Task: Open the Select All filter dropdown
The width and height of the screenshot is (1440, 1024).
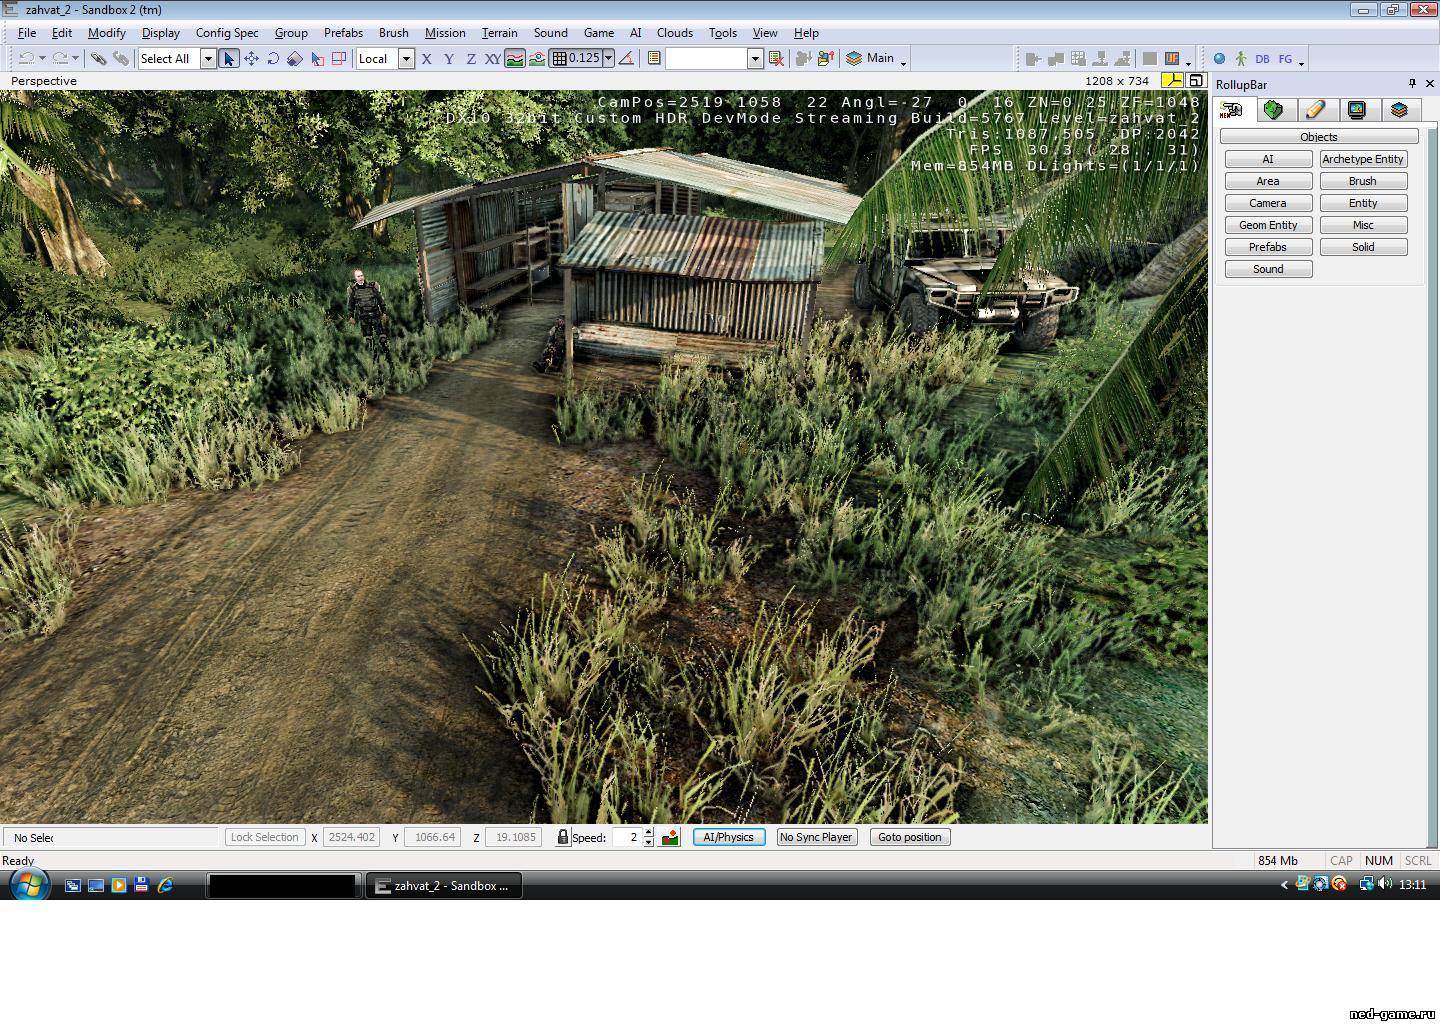Action: (208, 59)
